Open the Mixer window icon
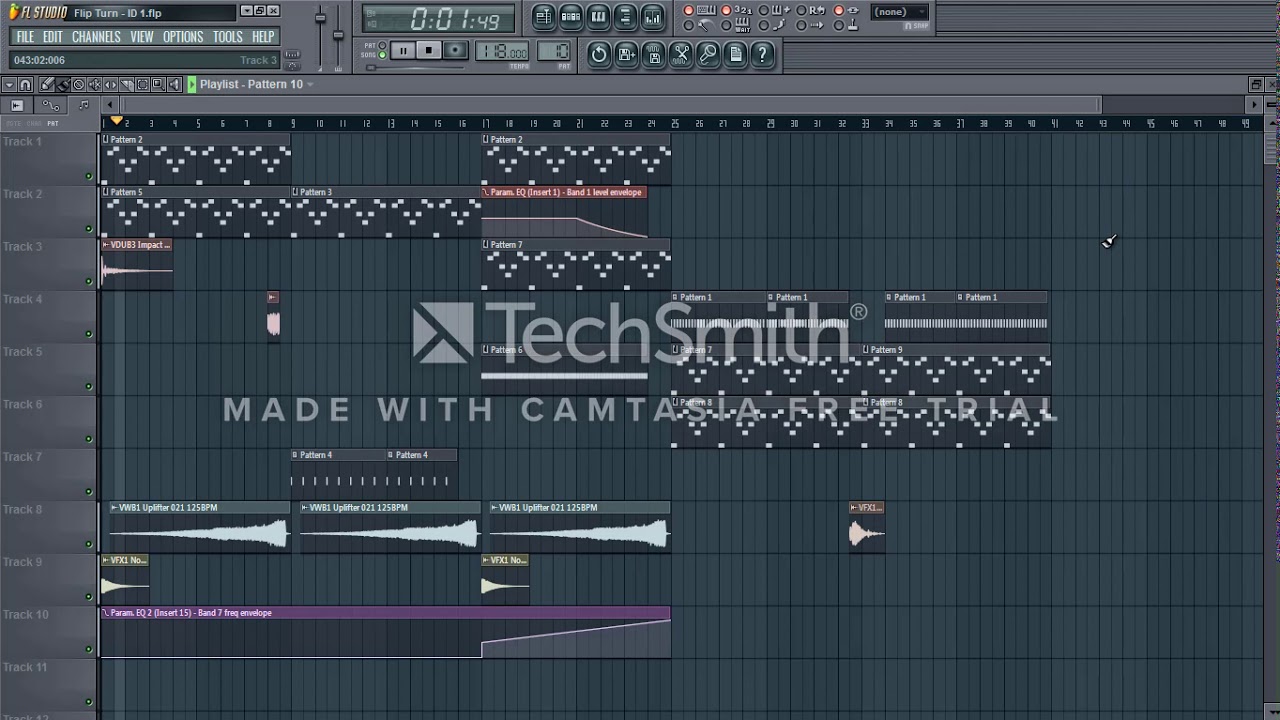The height and width of the screenshot is (720, 1280). point(652,17)
